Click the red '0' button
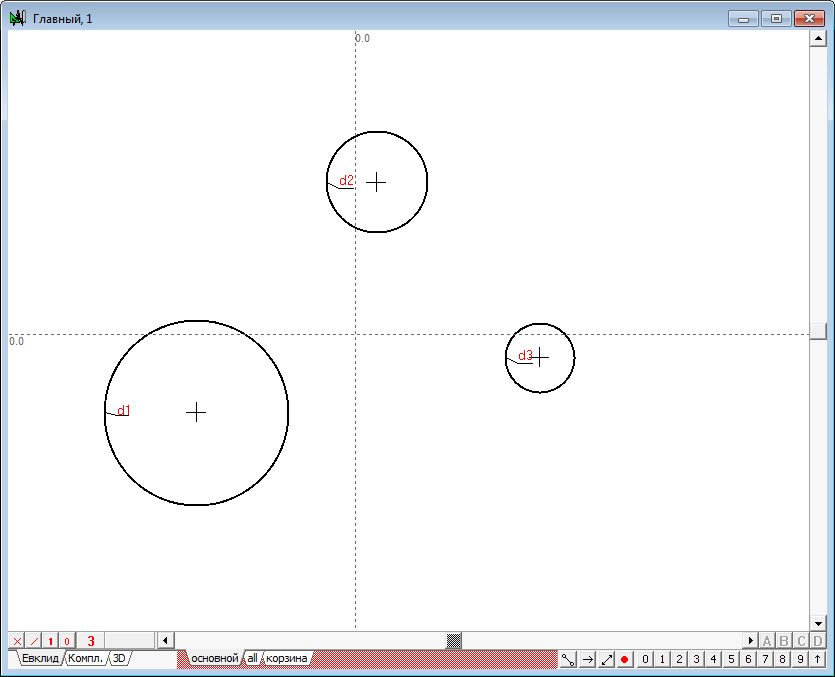Image resolution: width=835 pixels, height=677 pixels. pyautogui.click(x=67, y=641)
